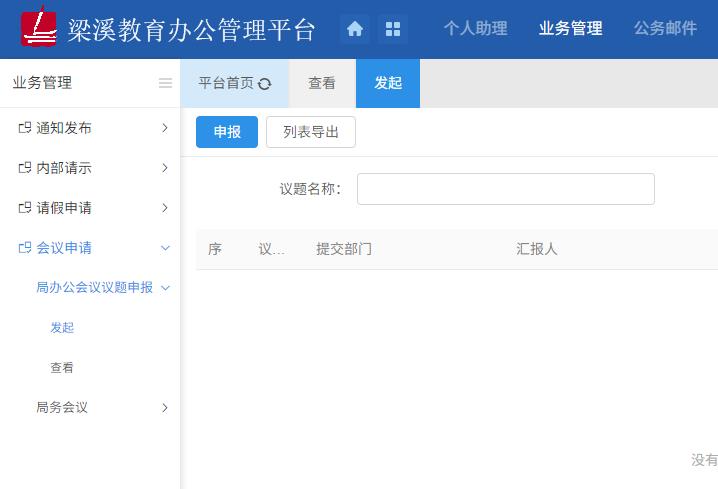Expand the 请假申请 chevron
This screenshot has width=718, height=489.
pyautogui.click(x=165, y=208)
